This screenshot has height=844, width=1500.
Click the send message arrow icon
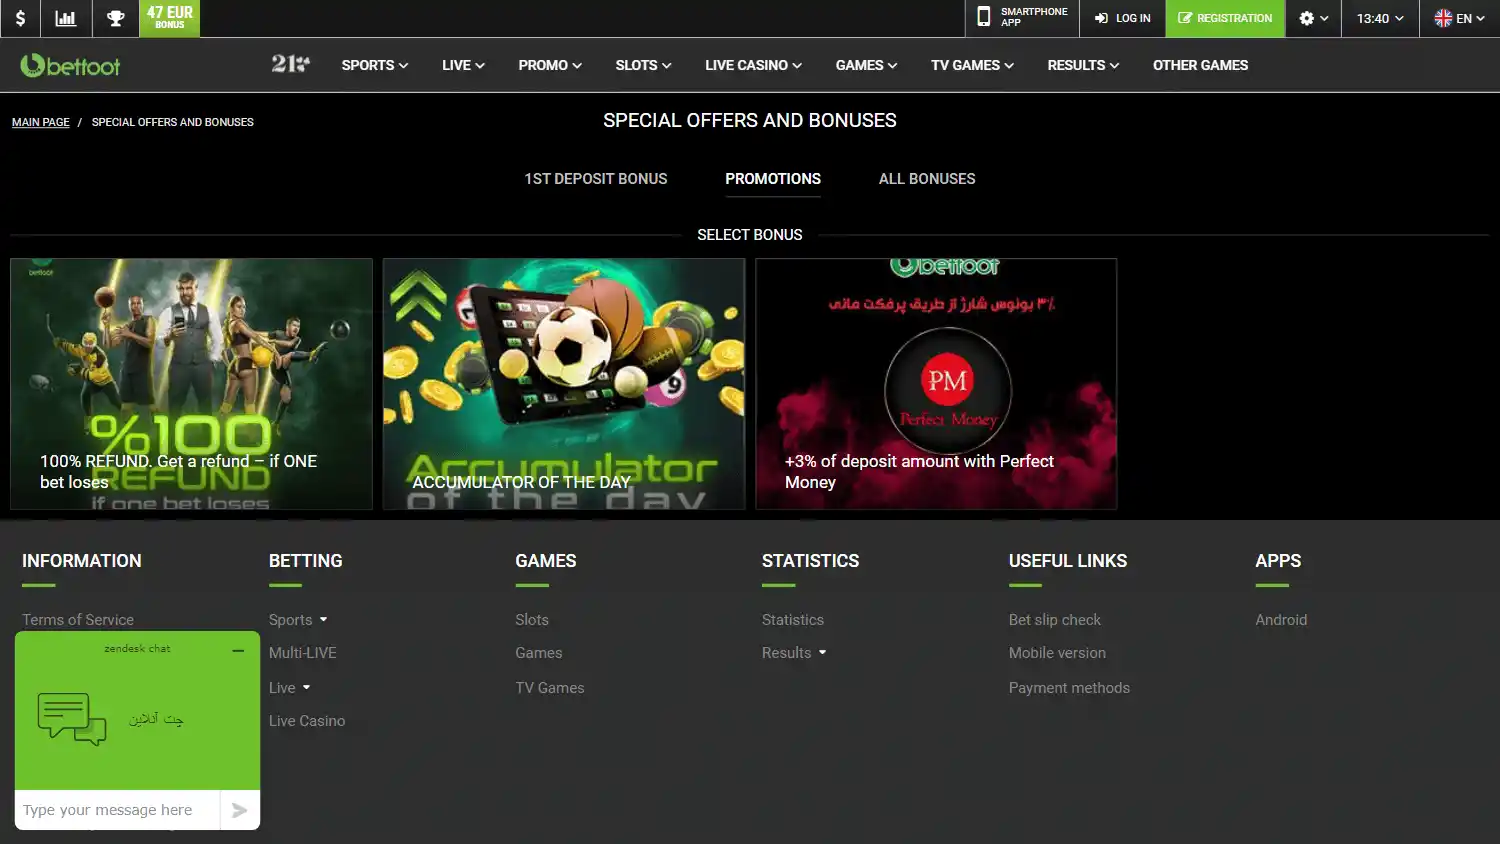[240, 810]
